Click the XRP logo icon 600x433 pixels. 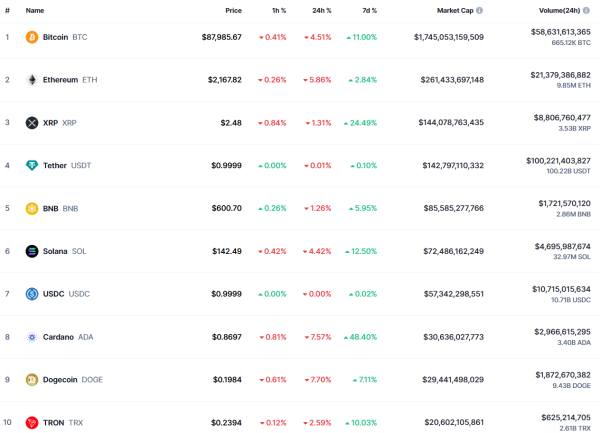tap(32, 123)
